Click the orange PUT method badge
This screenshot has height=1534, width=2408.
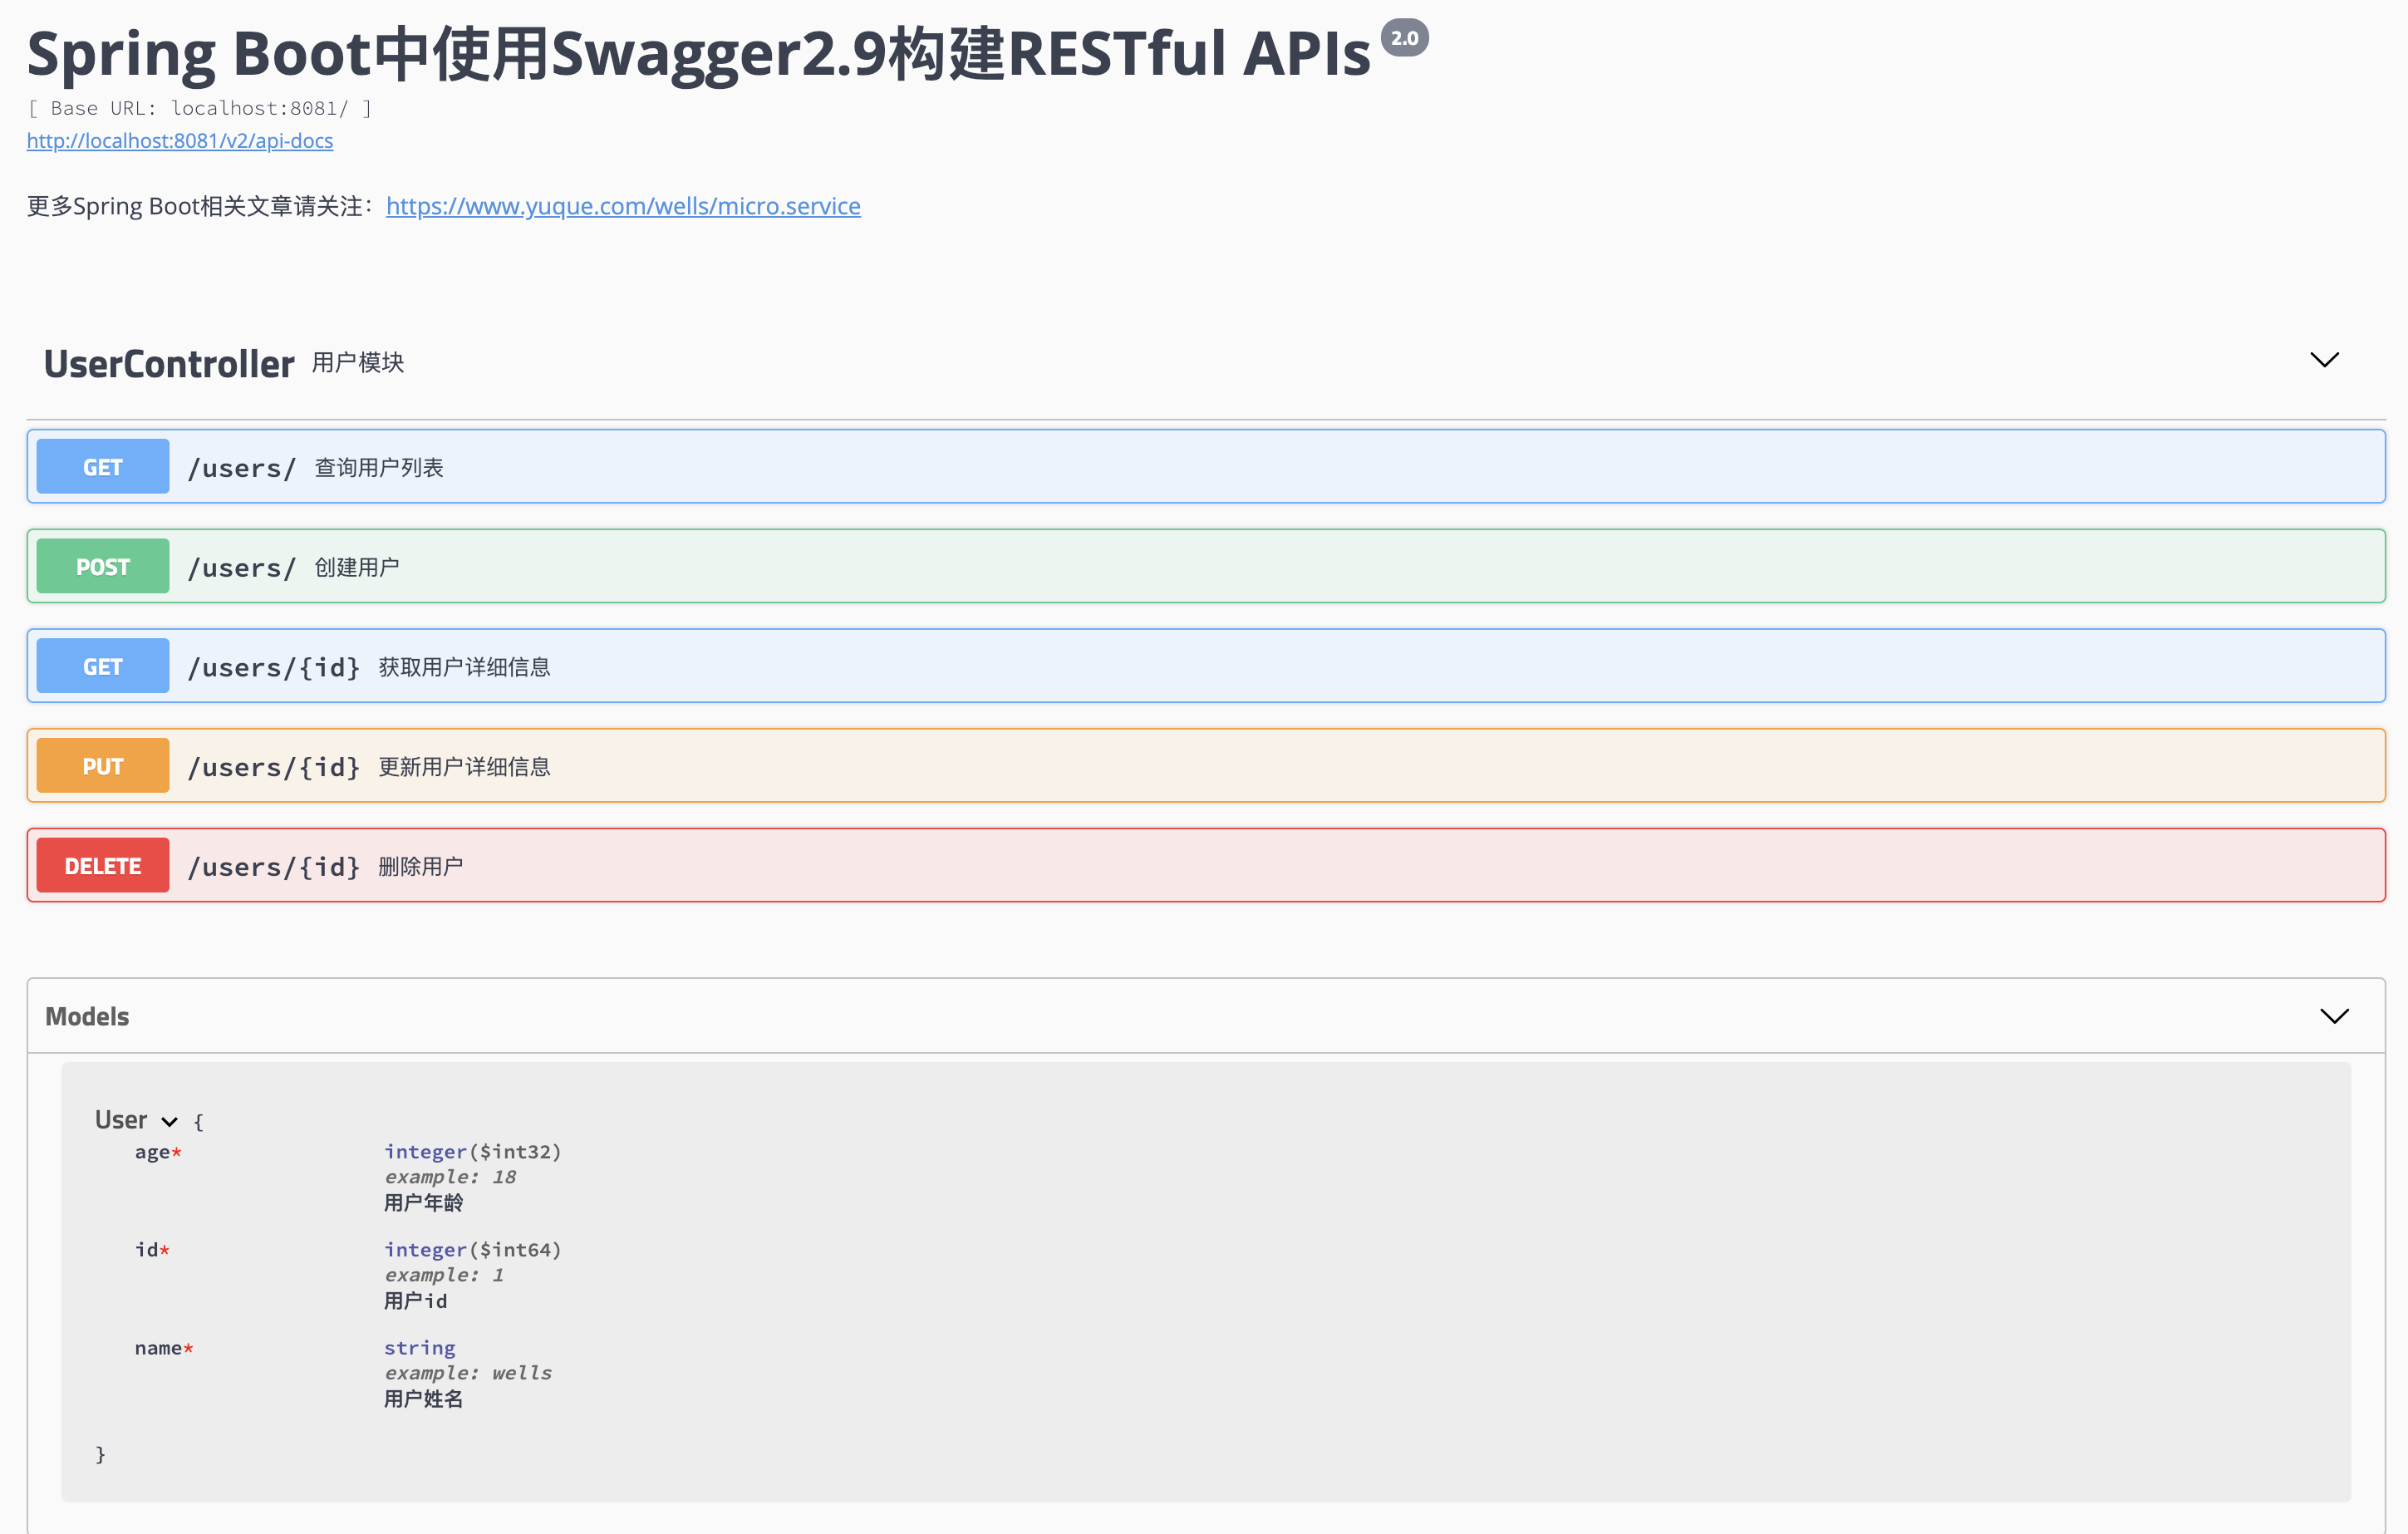click(x=103, y=766)
